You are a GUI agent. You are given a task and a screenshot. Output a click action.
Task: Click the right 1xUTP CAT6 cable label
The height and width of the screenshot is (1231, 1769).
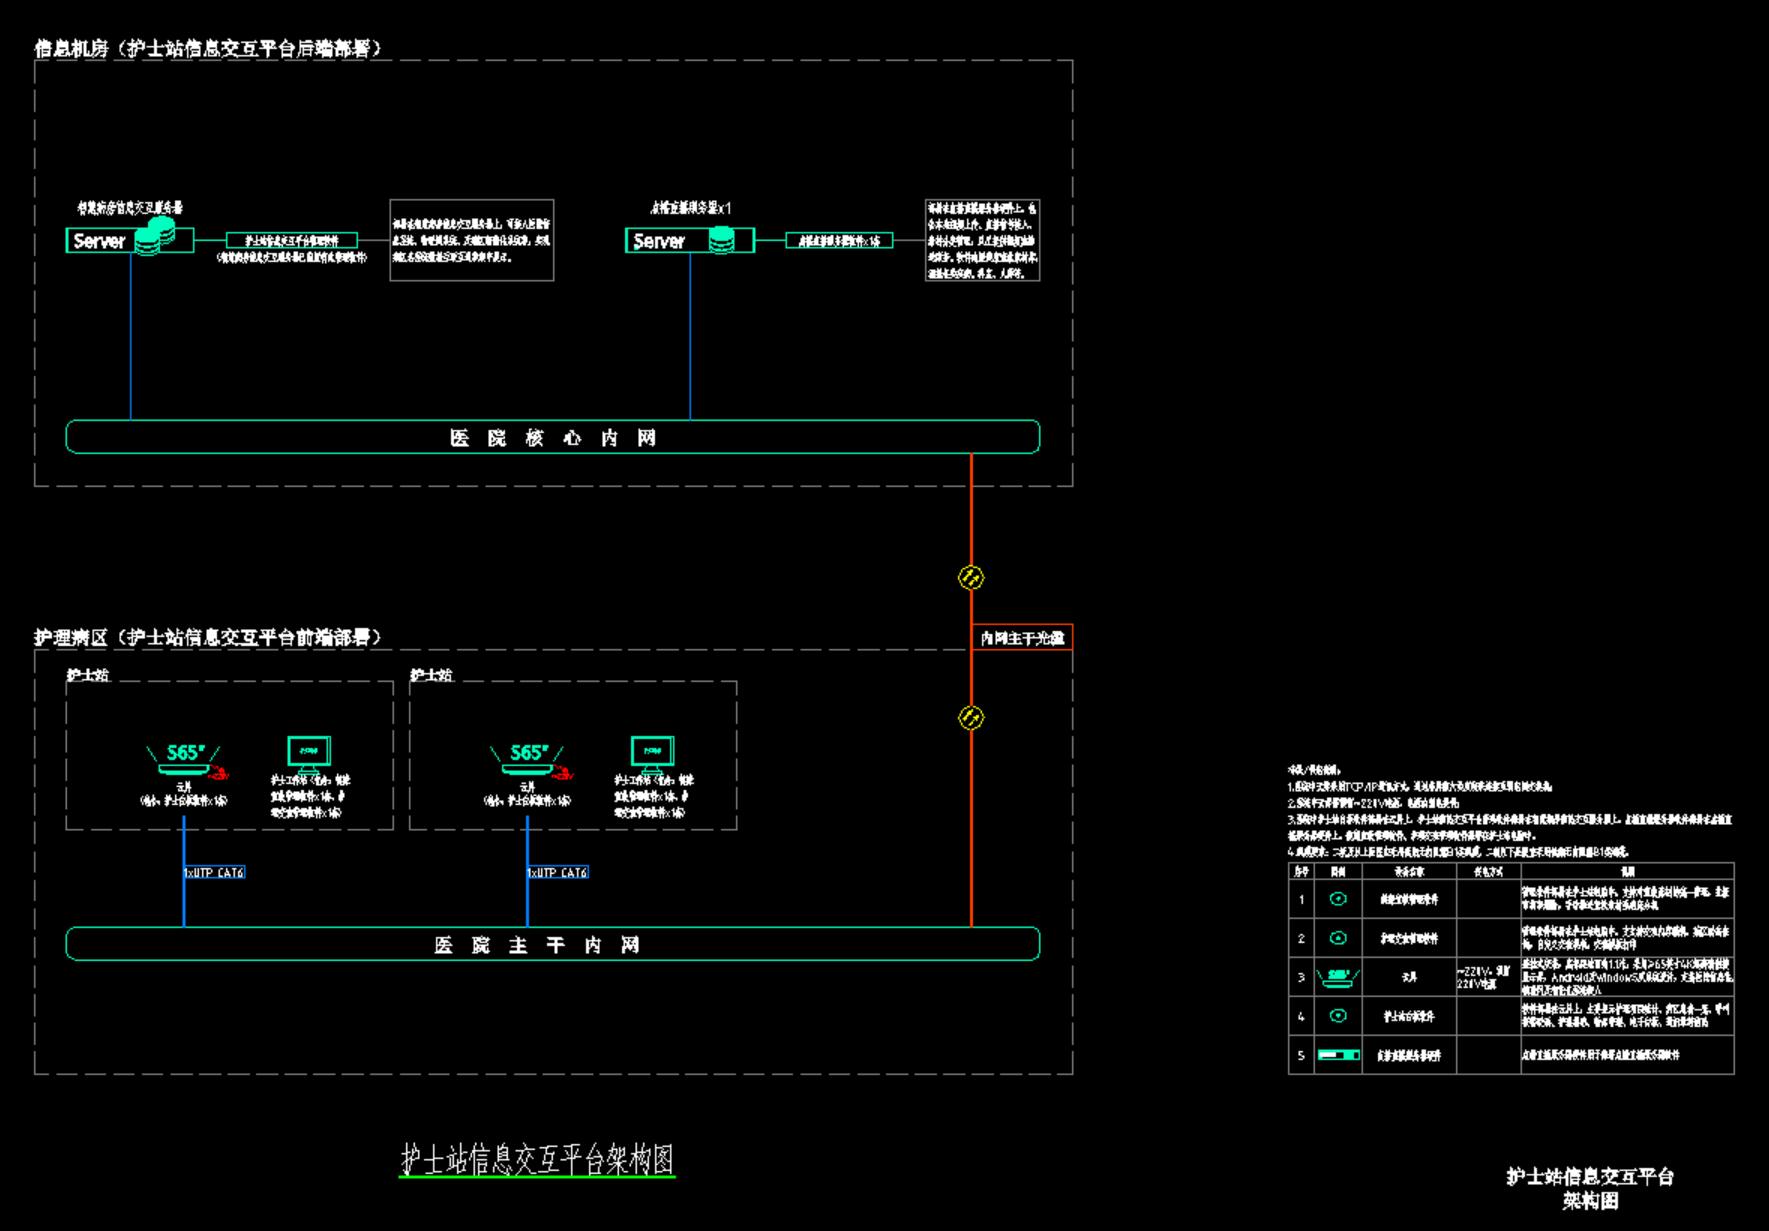tap(558, 873)
